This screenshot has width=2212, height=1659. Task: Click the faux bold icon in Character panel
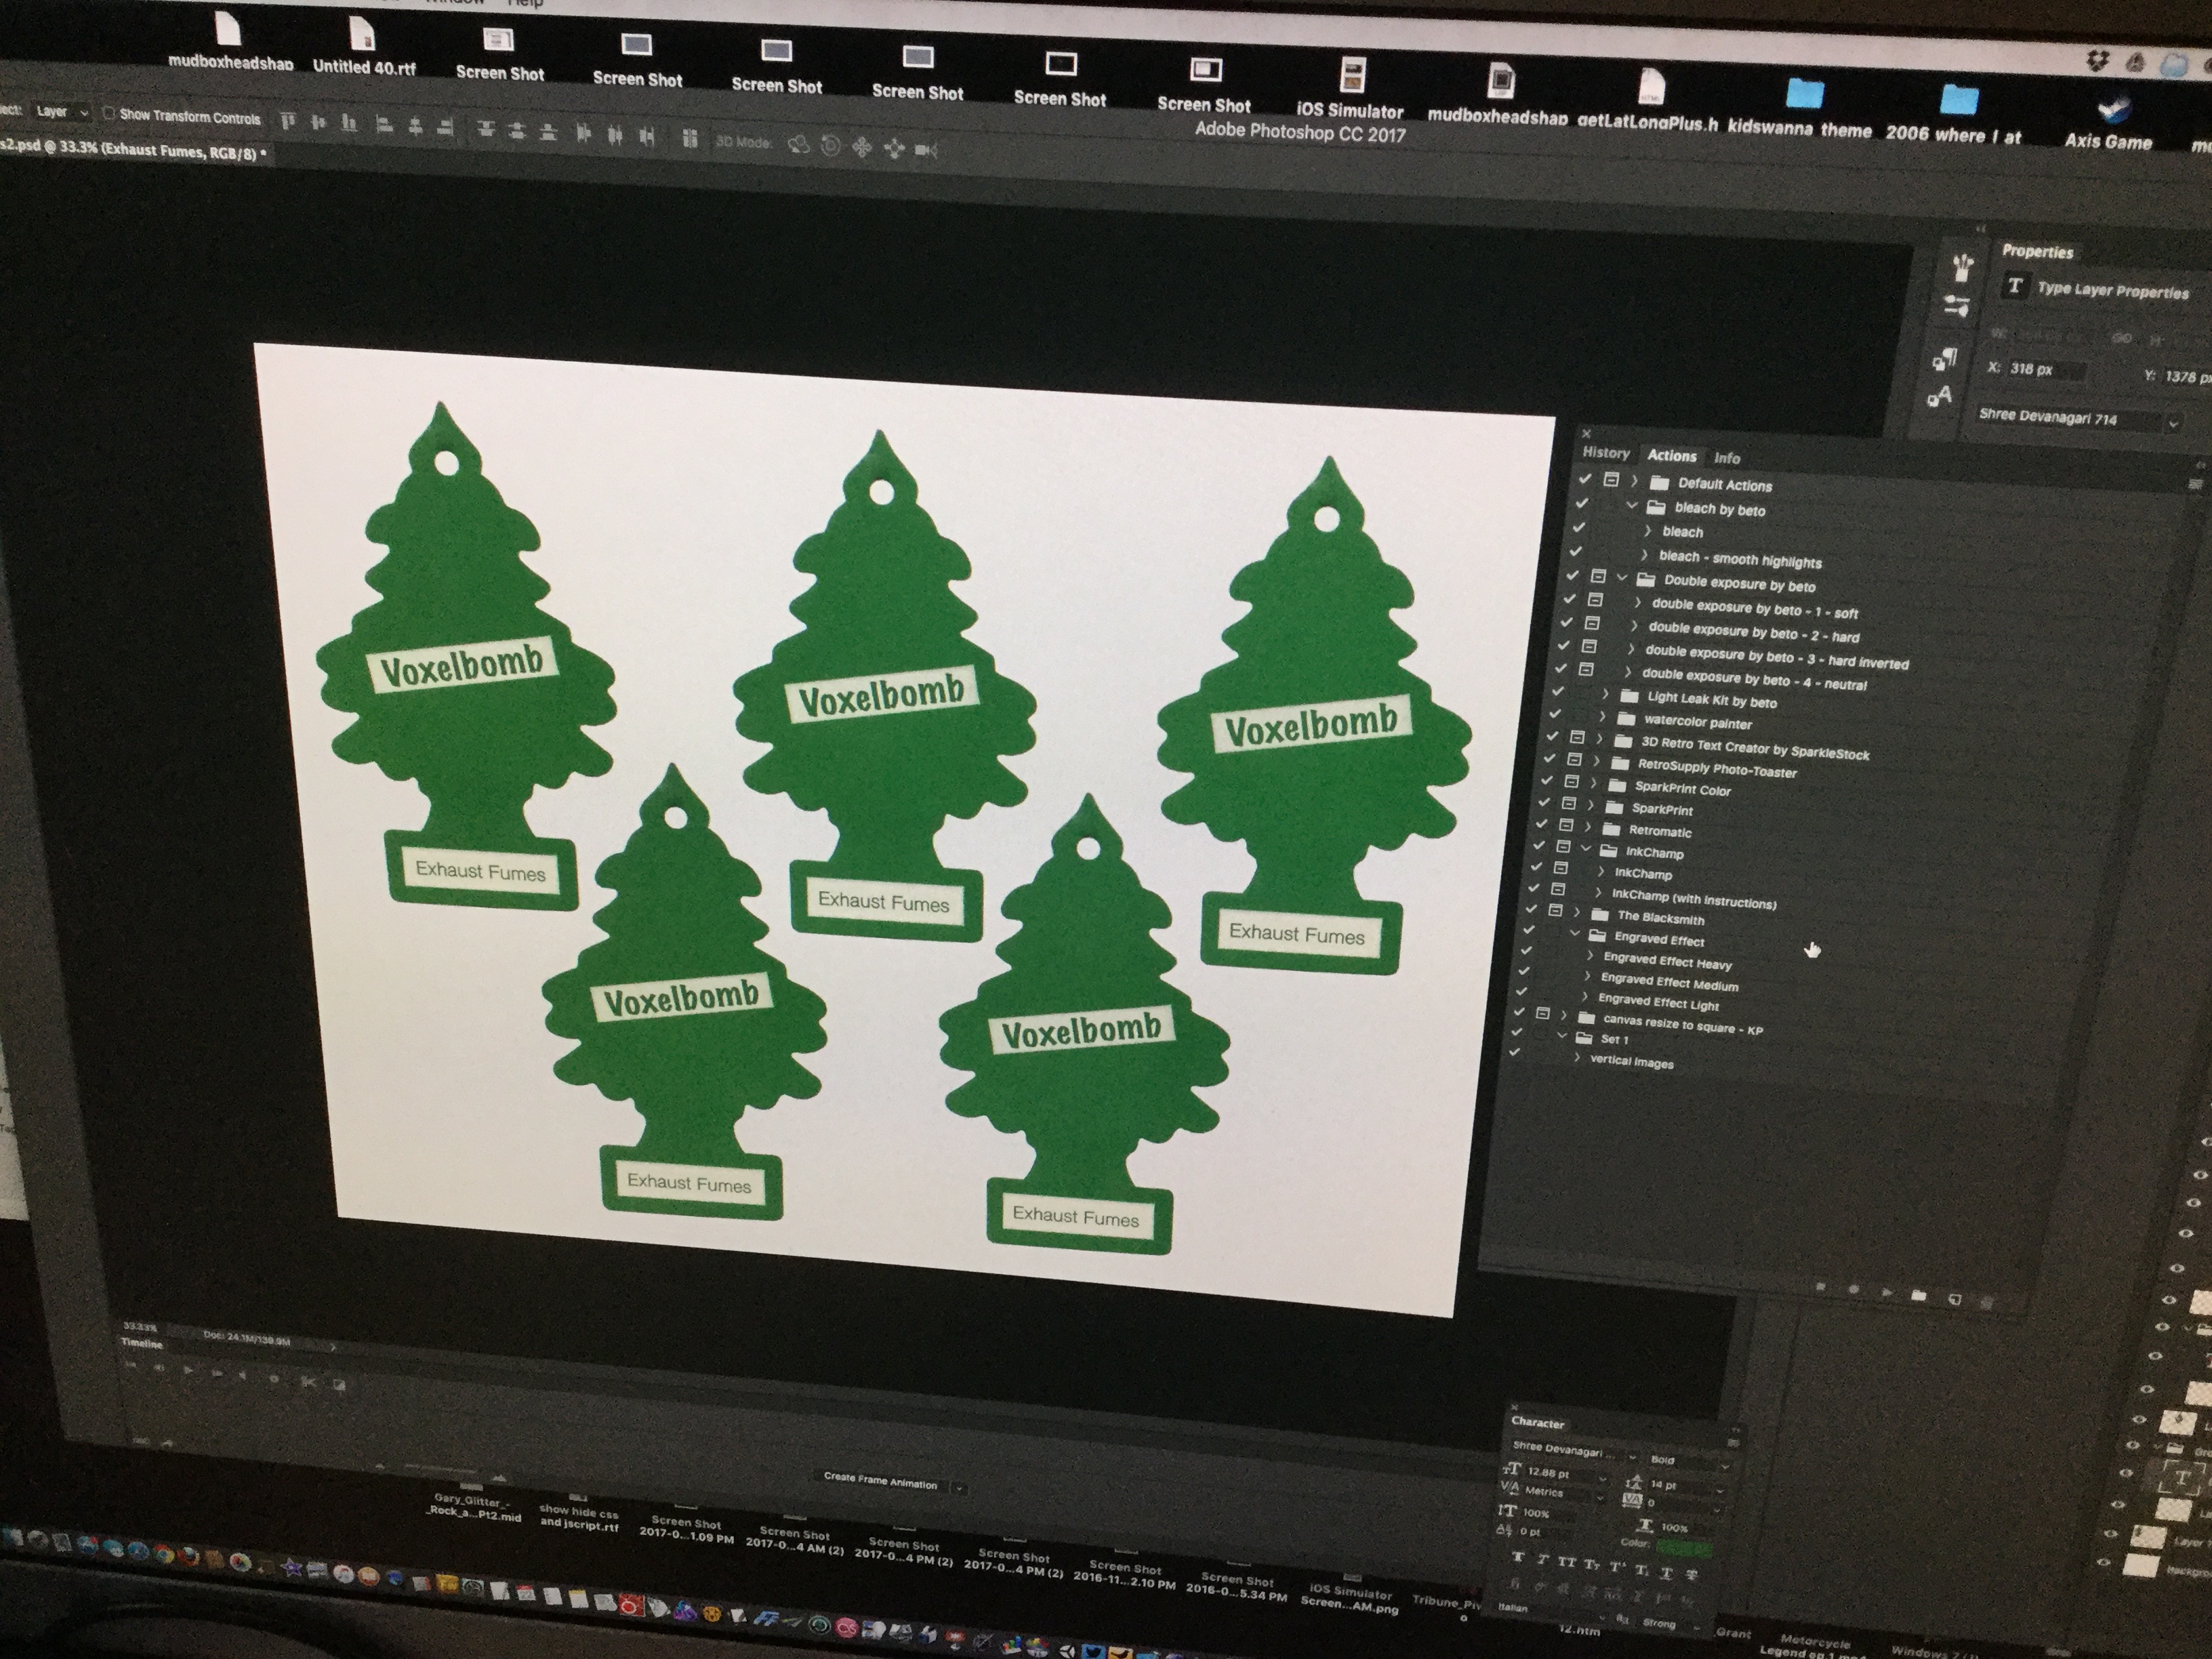click(1518, 1556)
